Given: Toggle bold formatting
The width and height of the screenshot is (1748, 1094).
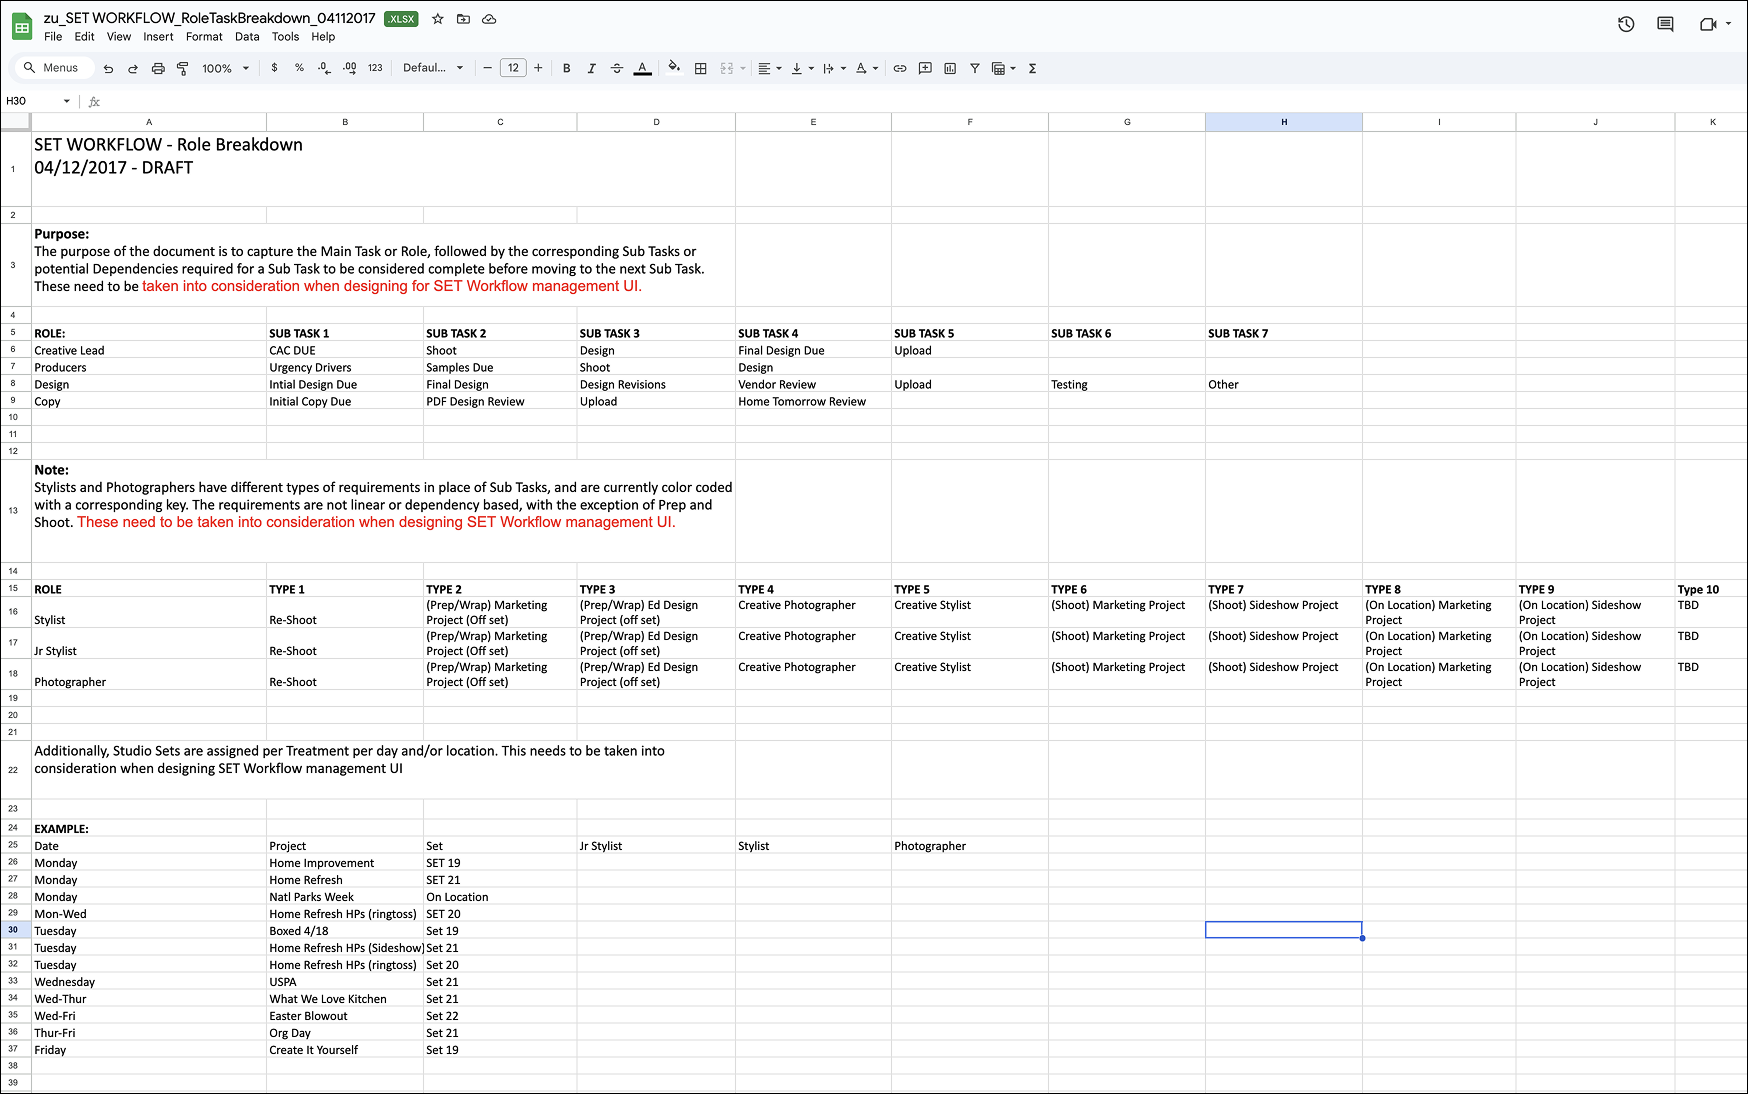Looking at the screenshot, I should tap(567, 68).
